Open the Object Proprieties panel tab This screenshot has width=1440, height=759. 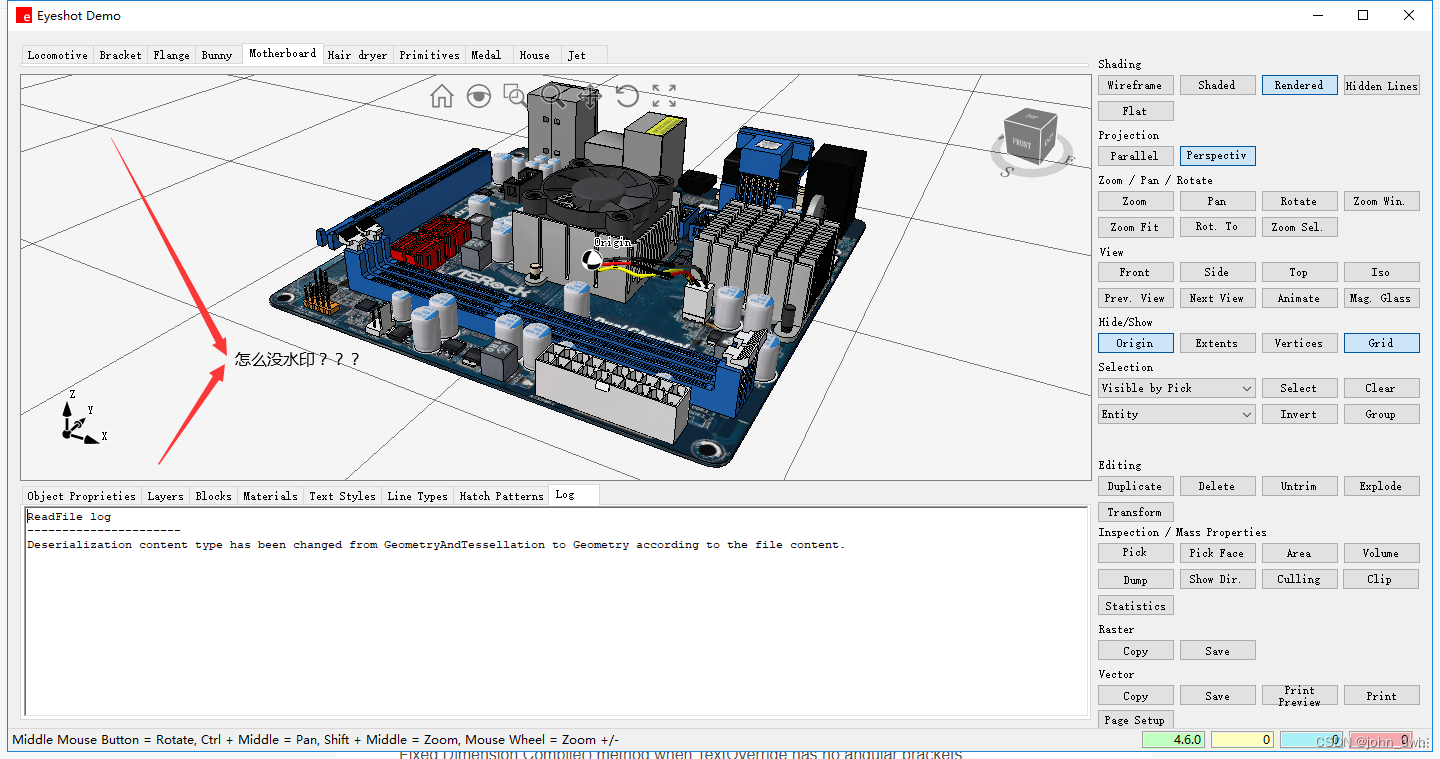tap(82, 496)
